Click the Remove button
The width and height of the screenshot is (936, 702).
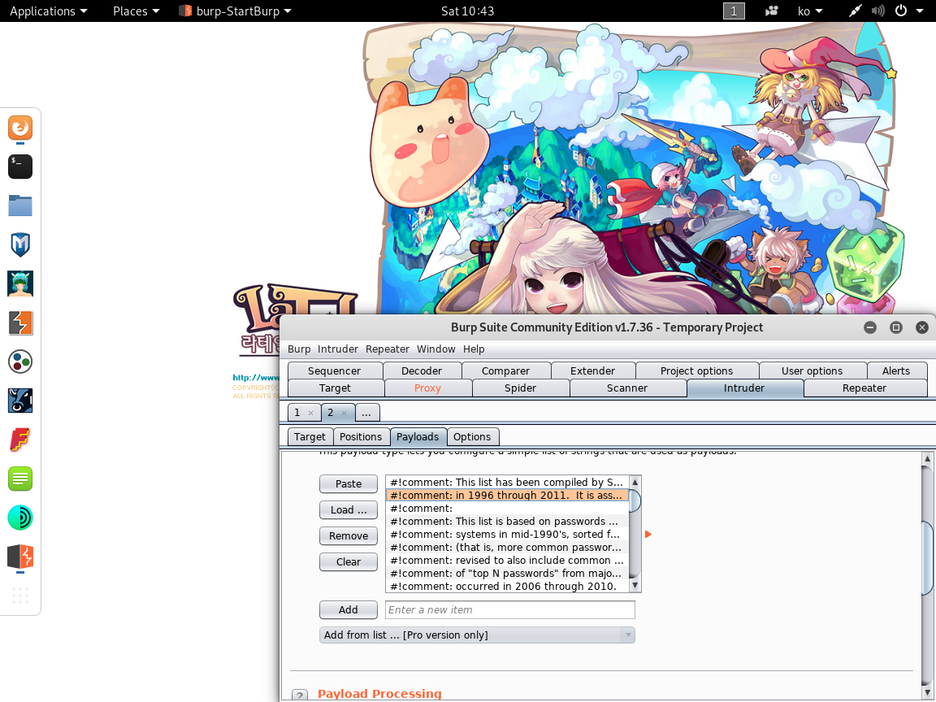[348, 536]
